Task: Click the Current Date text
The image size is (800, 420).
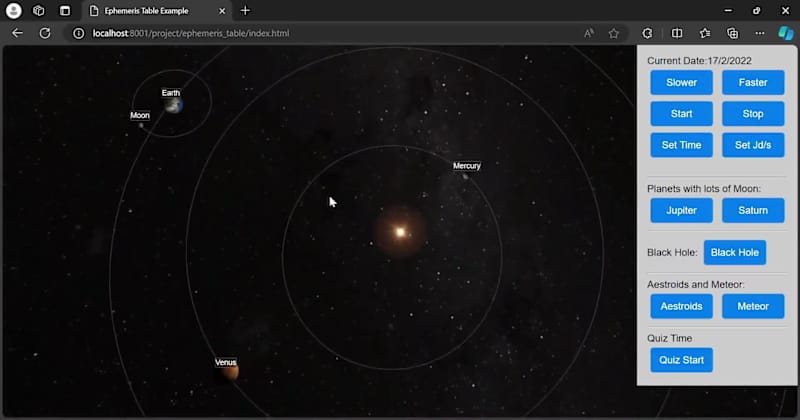Action: click(x=699, y=61)
